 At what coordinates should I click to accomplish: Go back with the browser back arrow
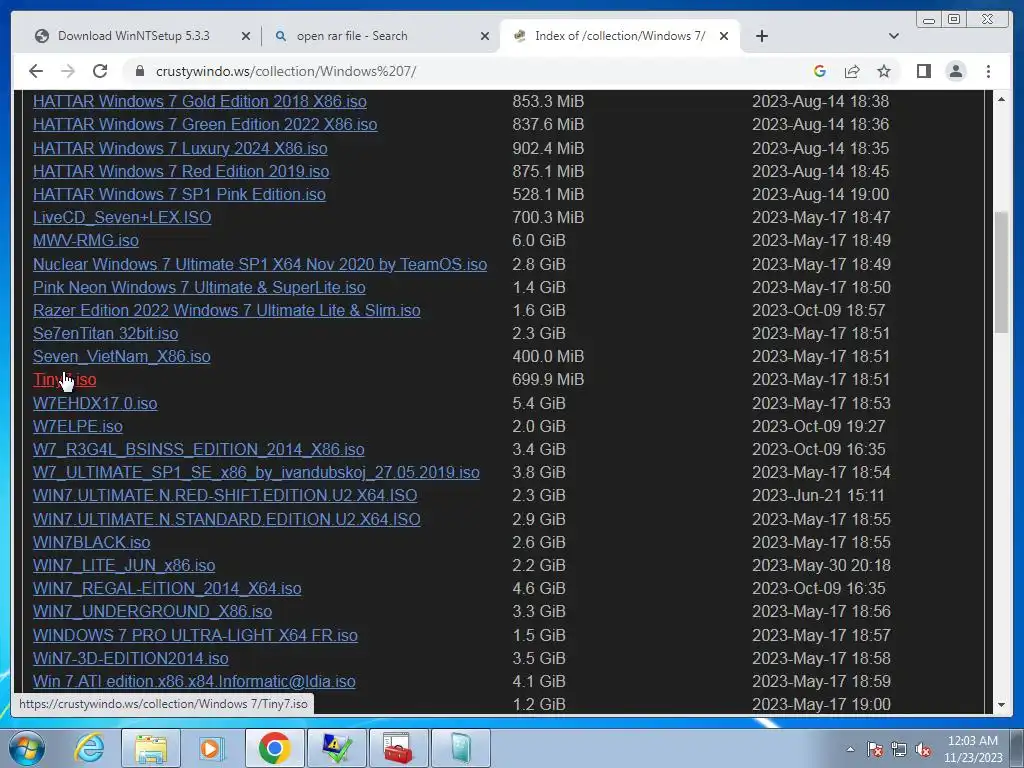[36, 71]
